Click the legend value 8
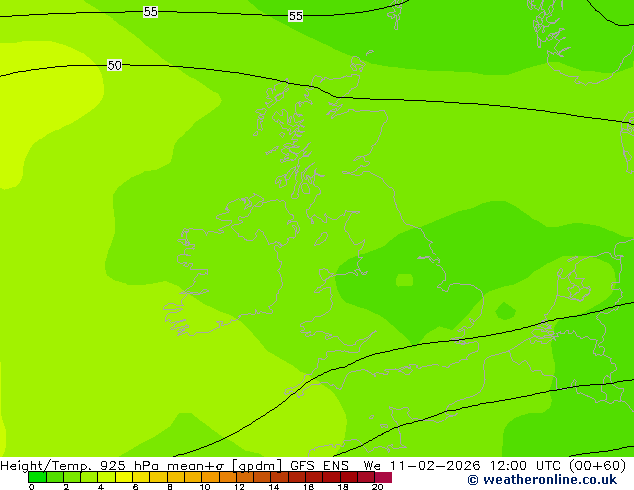The height and width of the screenshot is (490, 634). (x=170, y=487)
